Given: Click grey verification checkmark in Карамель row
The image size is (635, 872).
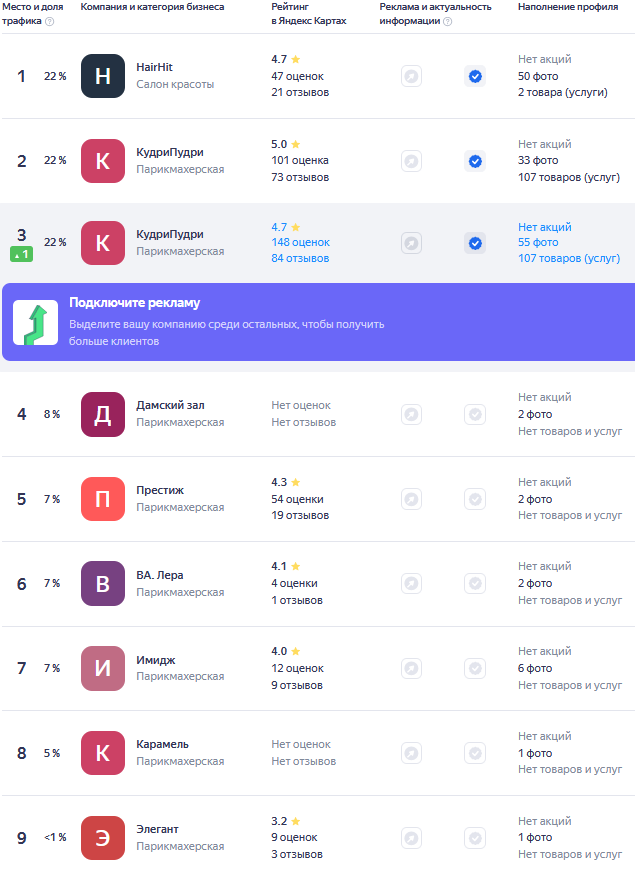Looking at the screenshot, I should (475, 753).
